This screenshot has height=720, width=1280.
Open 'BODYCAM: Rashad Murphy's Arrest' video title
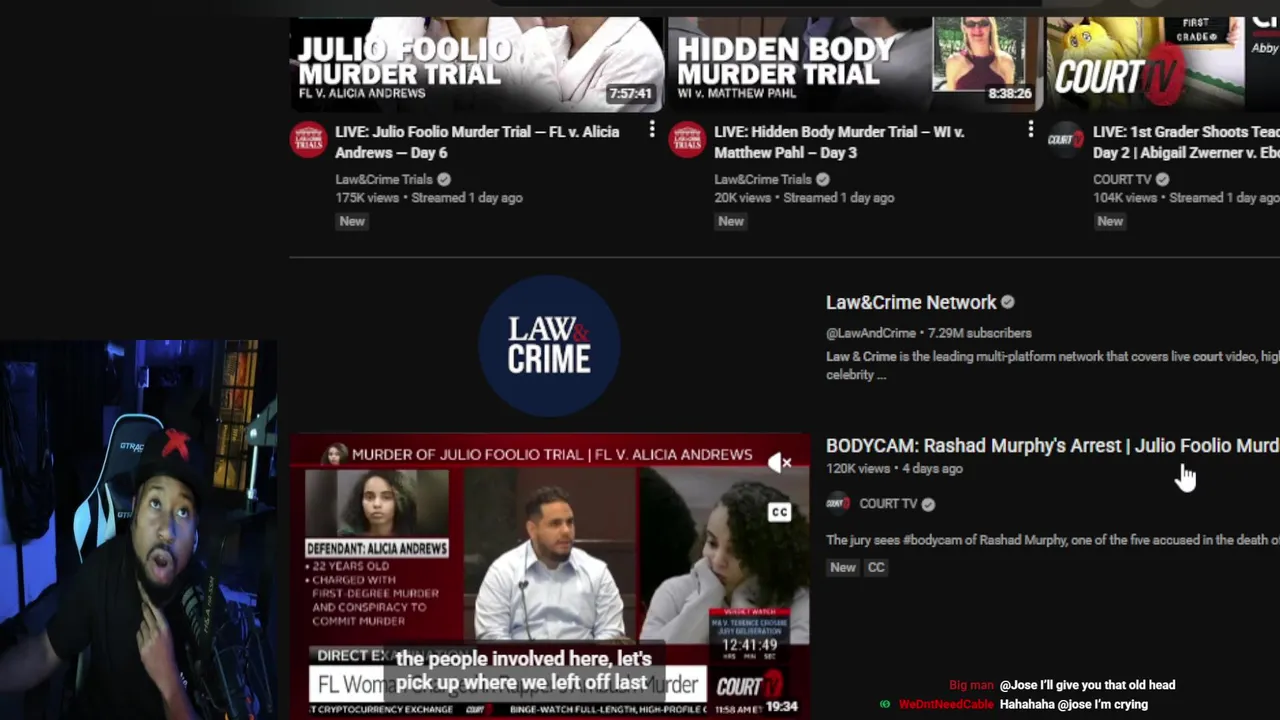(x=1052, y=445)
